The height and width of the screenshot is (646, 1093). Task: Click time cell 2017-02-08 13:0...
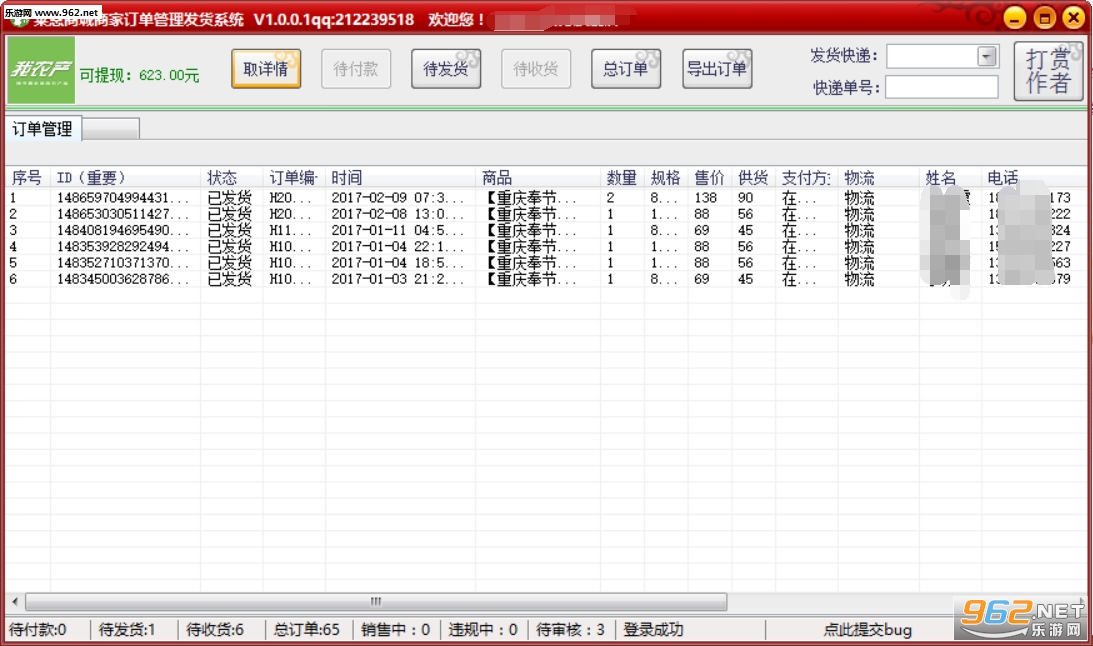pos(397,214)
